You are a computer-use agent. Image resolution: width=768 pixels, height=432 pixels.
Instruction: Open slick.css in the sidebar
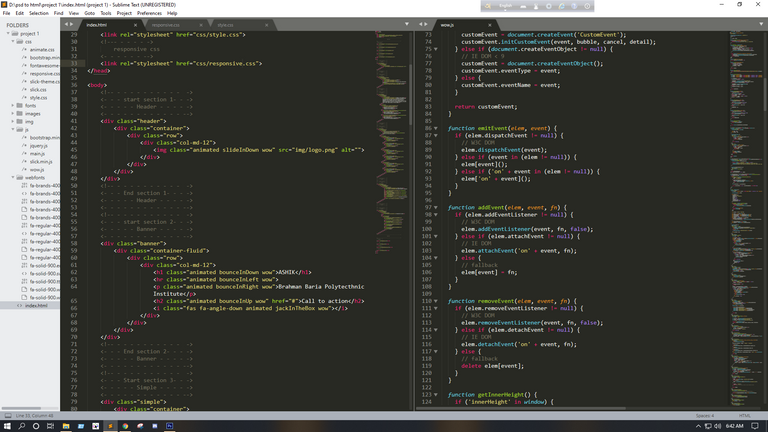coord(38,90)
